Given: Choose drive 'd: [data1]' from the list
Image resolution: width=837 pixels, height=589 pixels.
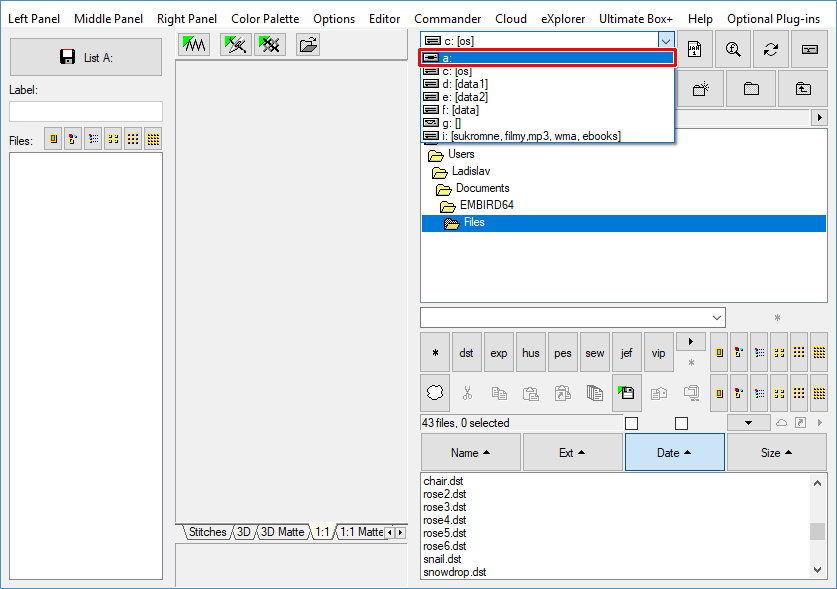Looking at the screenshot, I should click(548, 84).
